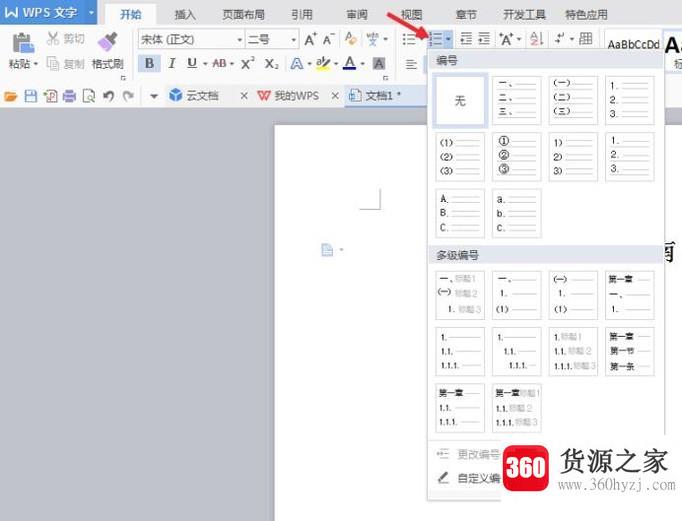This screenshot has height=521, width=682.
Task: Click the save disk icon
Action: tap(30, 96)
